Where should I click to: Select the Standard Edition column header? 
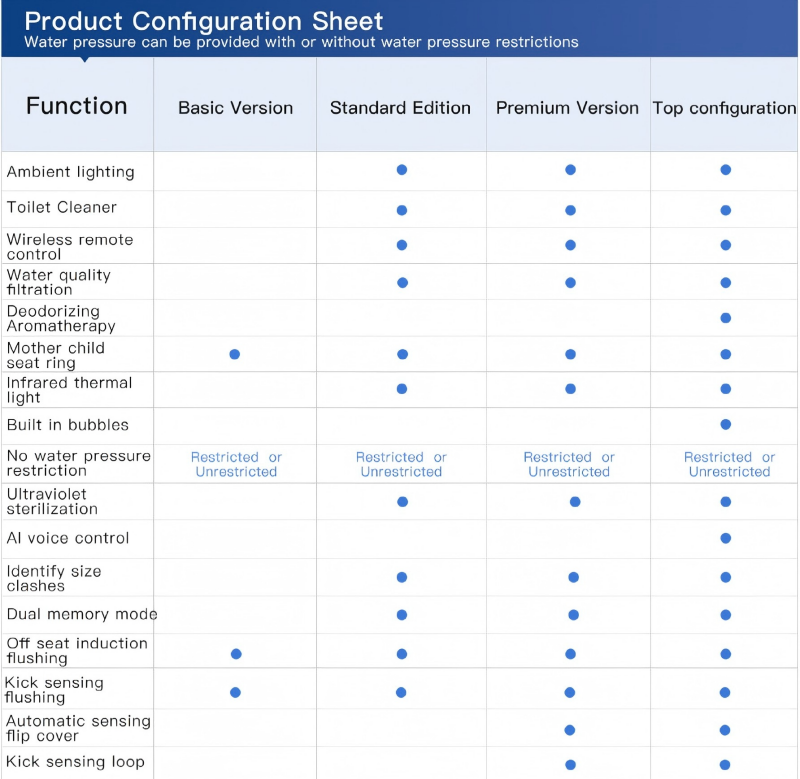tap(400, 108)
